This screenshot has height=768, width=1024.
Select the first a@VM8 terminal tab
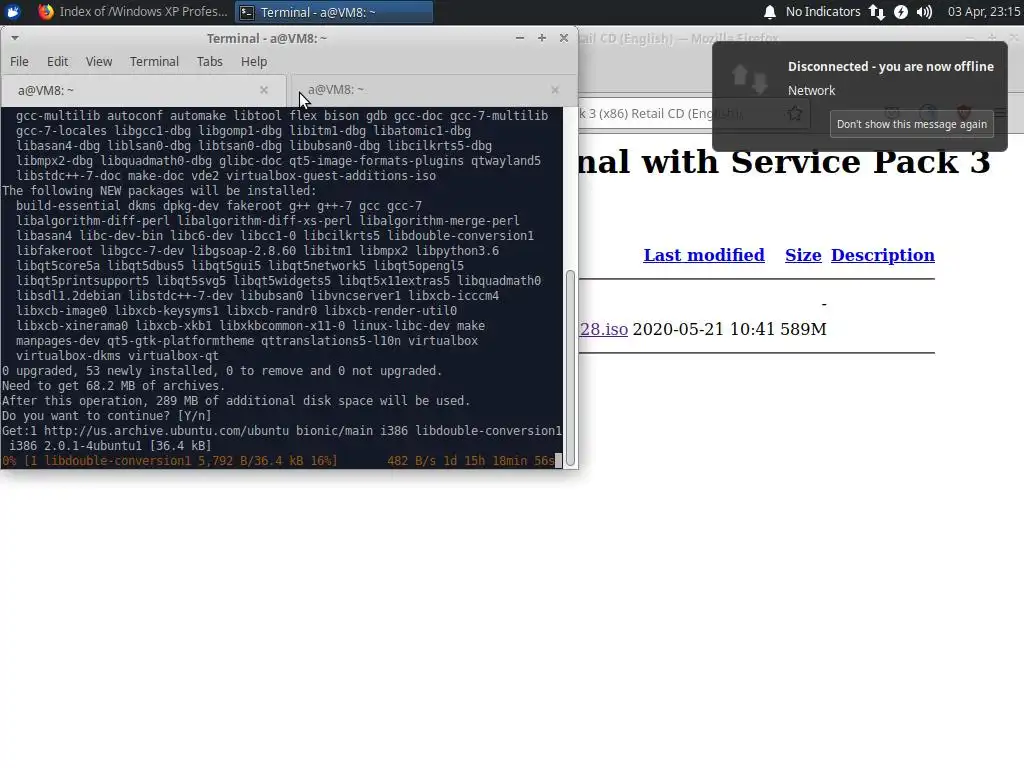pyautogui.click(x=143, y=90)
